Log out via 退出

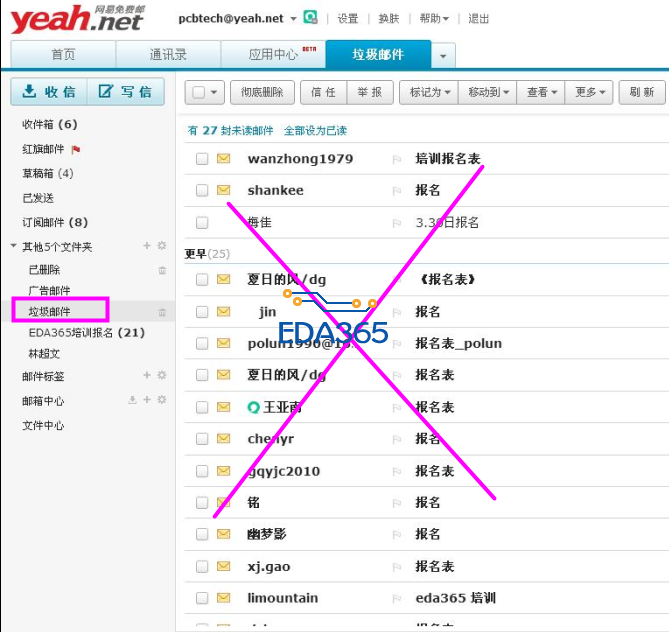[478, 19]
